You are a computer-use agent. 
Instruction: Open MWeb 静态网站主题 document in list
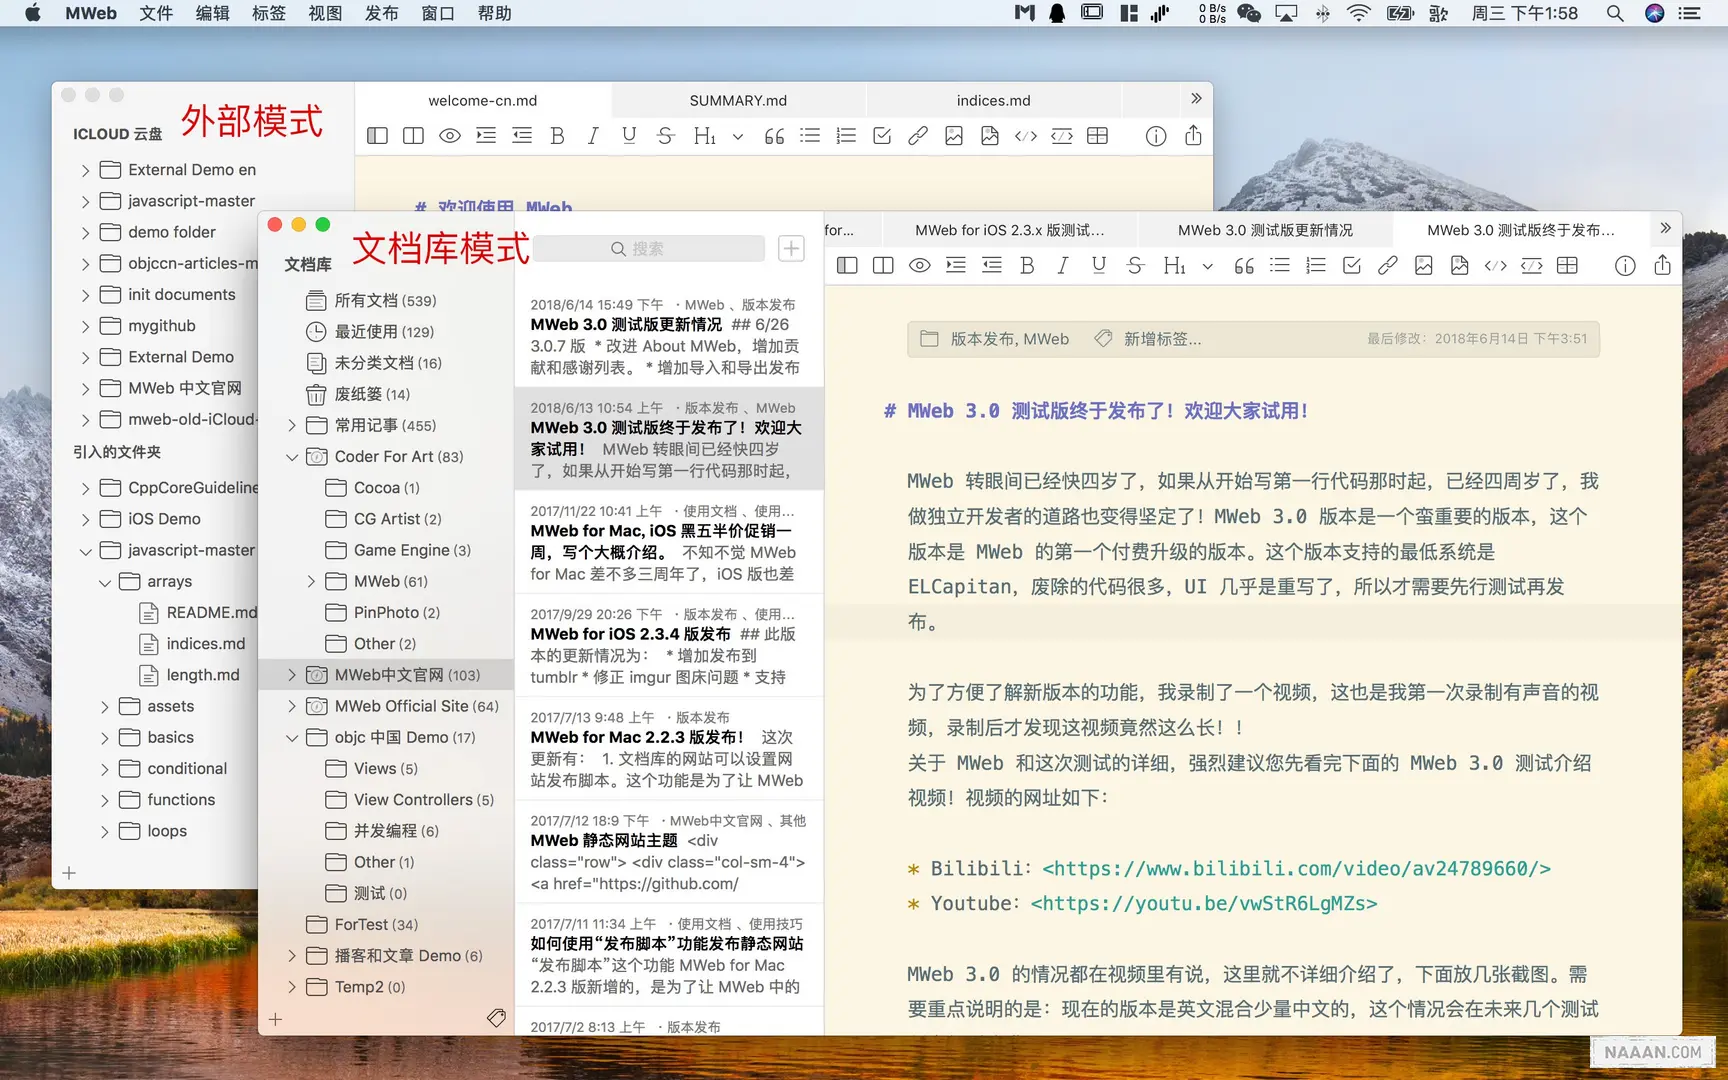[669, 852]
